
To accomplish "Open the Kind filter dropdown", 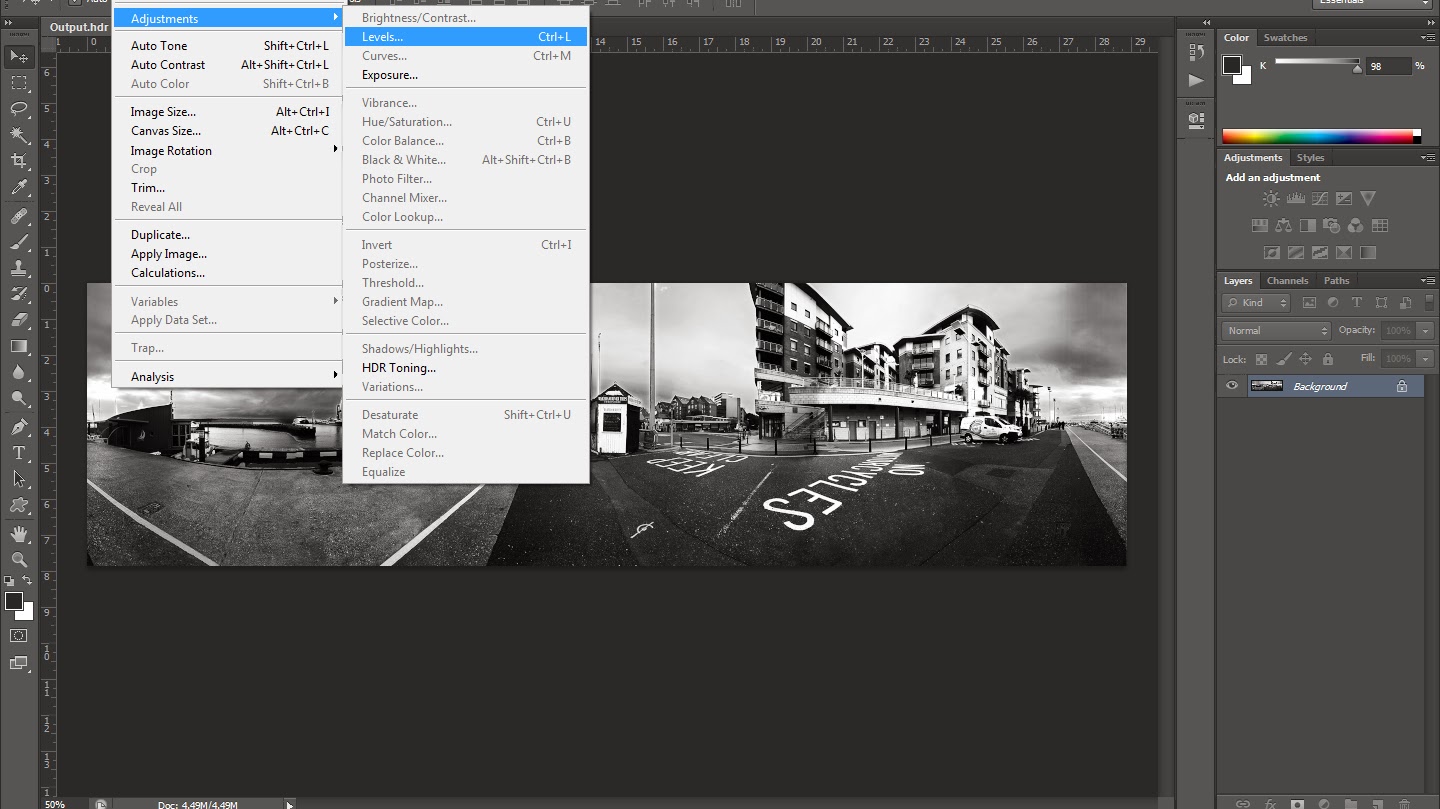I will 1256,303.
